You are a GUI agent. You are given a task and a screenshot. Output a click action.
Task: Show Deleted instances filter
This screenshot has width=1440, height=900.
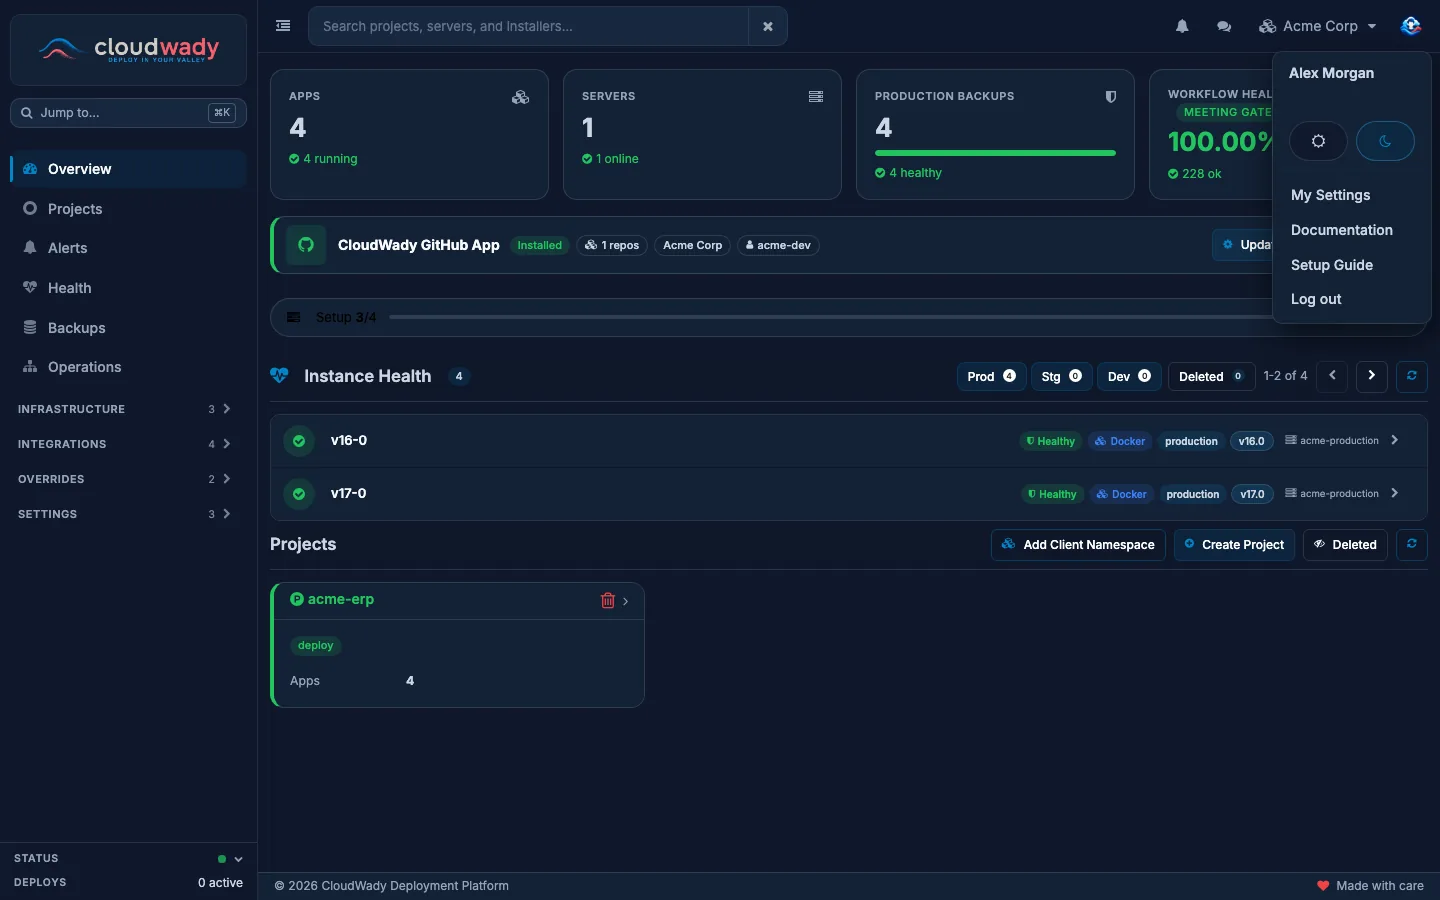tap(1211, 376)
